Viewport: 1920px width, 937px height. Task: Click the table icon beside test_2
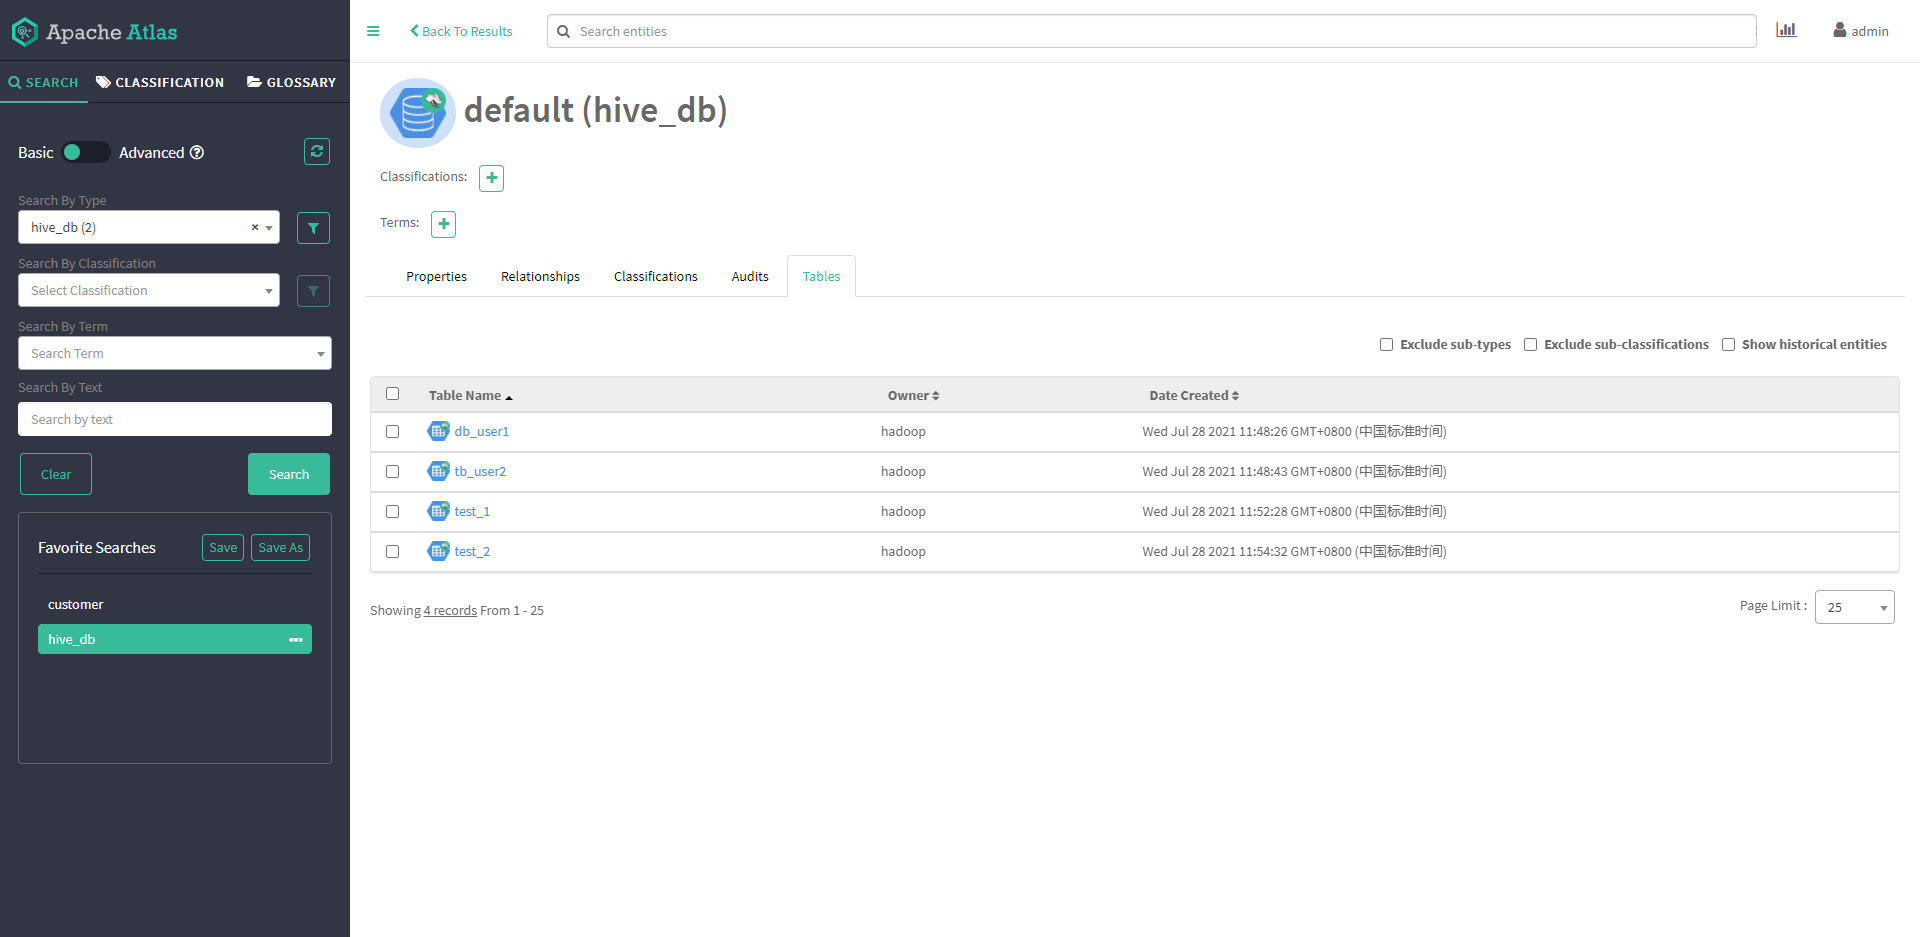tap(438, 551)
